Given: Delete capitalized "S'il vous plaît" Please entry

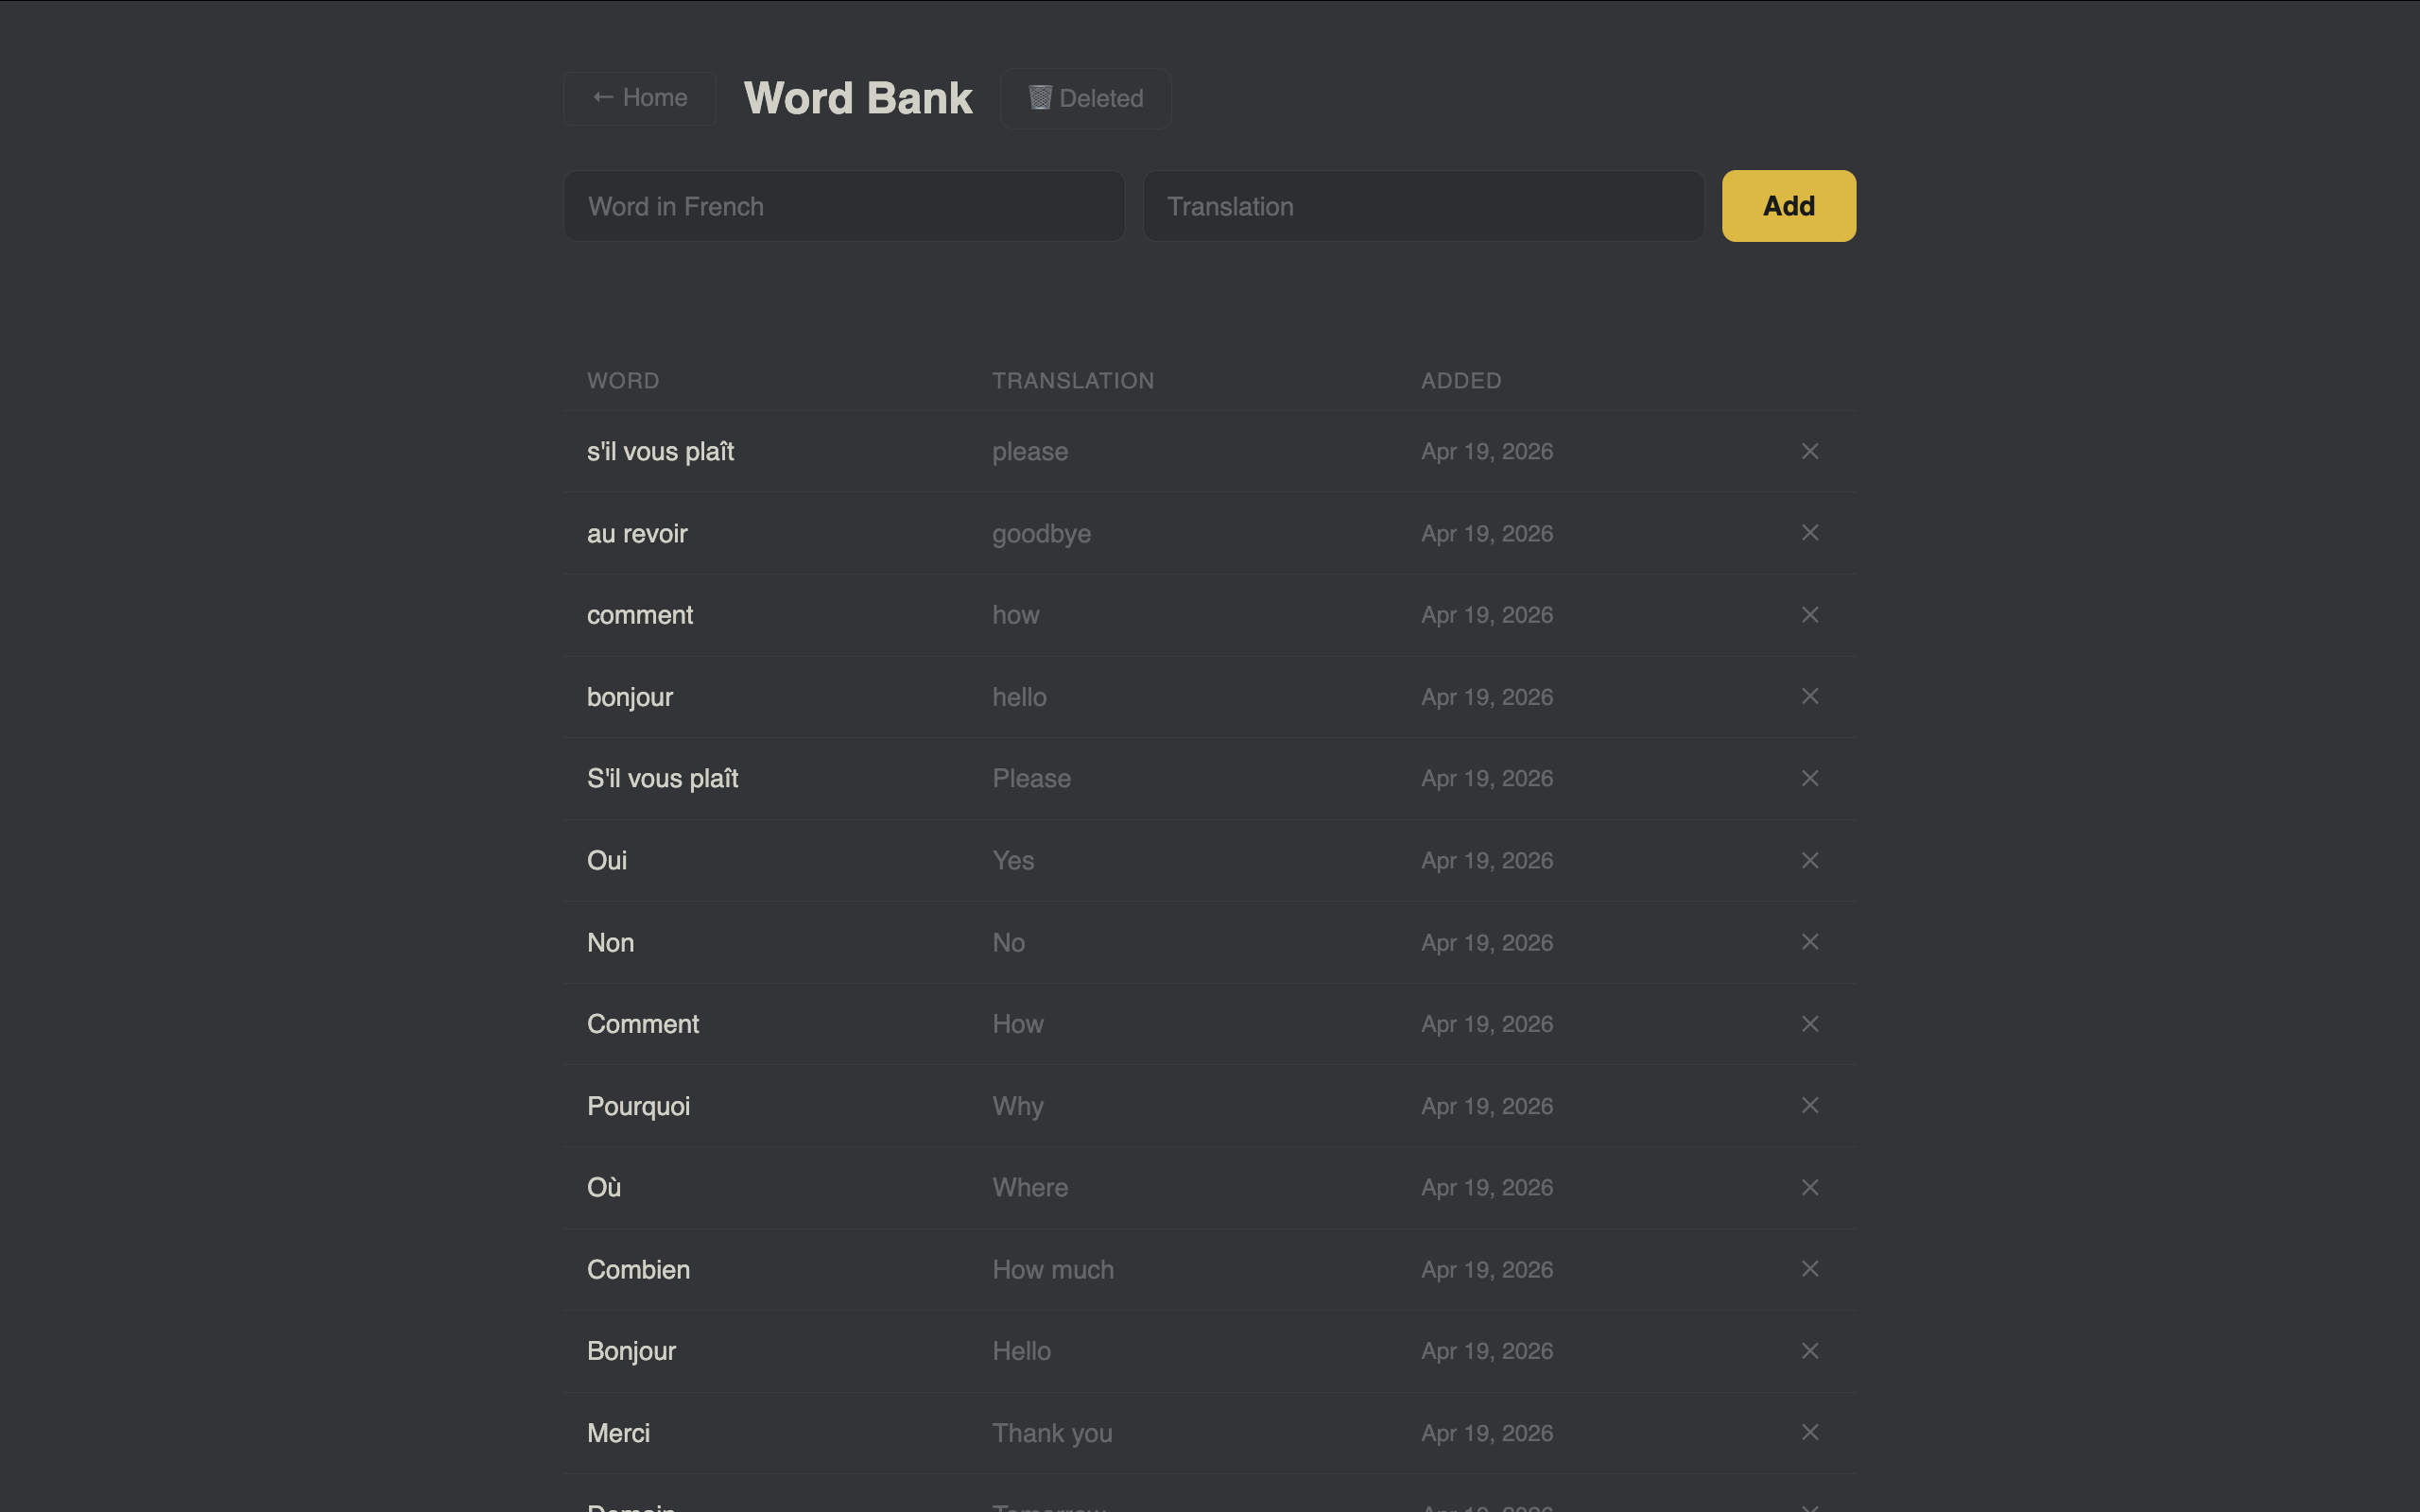Looking at the screenshot, I should pos(1809,778).
